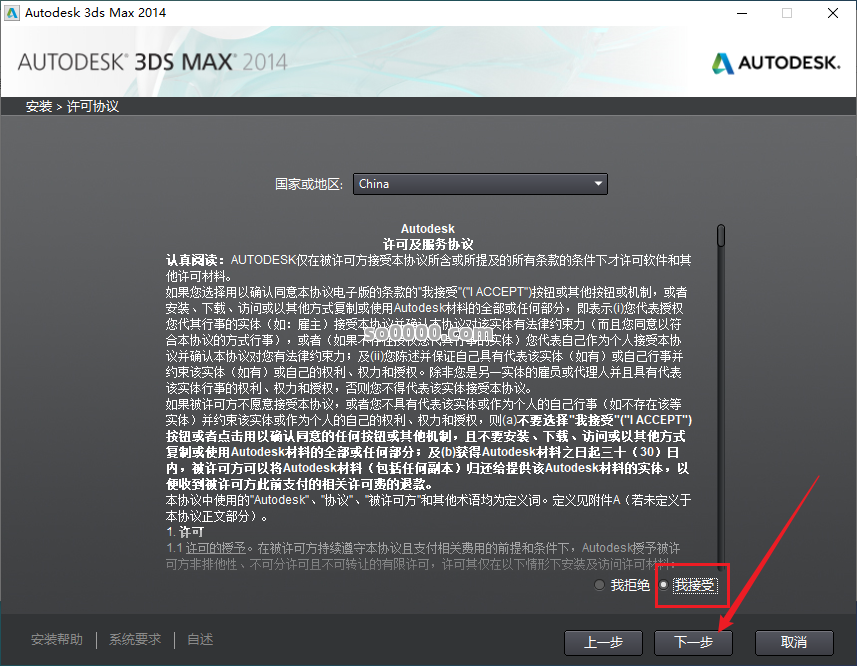The width and height of the screenshot is (857, 666).
Task: Click the Autodesk icon in the title bar
Action: (x=14, y=13)
